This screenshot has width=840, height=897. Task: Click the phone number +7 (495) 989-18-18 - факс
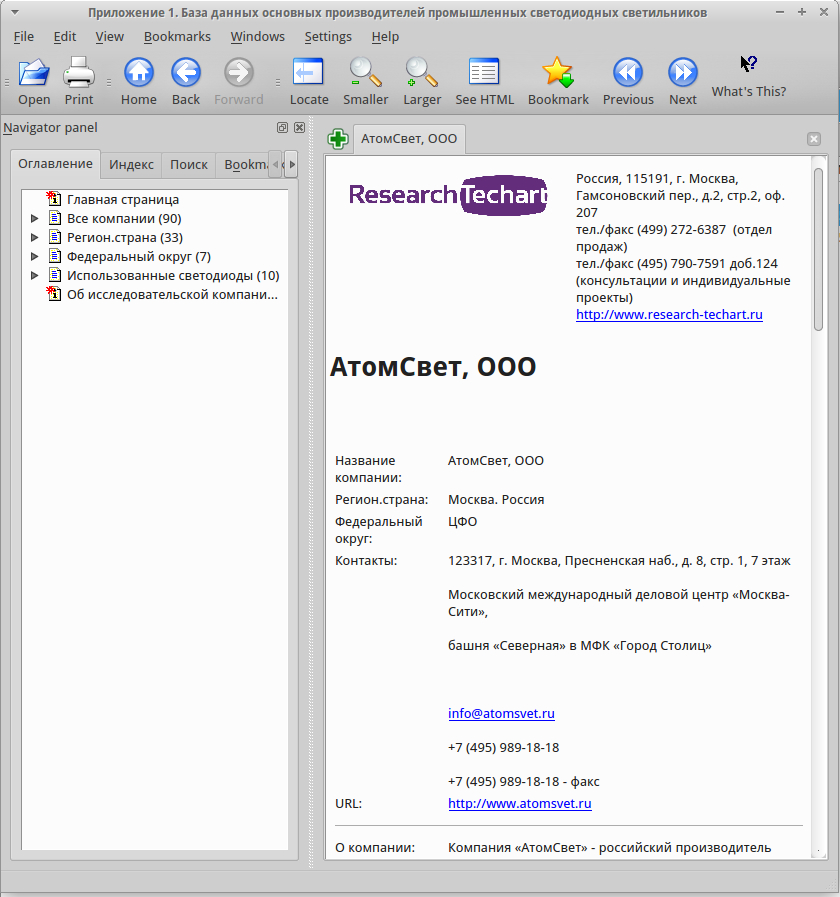pyautogui.click(x=524, y=781)
